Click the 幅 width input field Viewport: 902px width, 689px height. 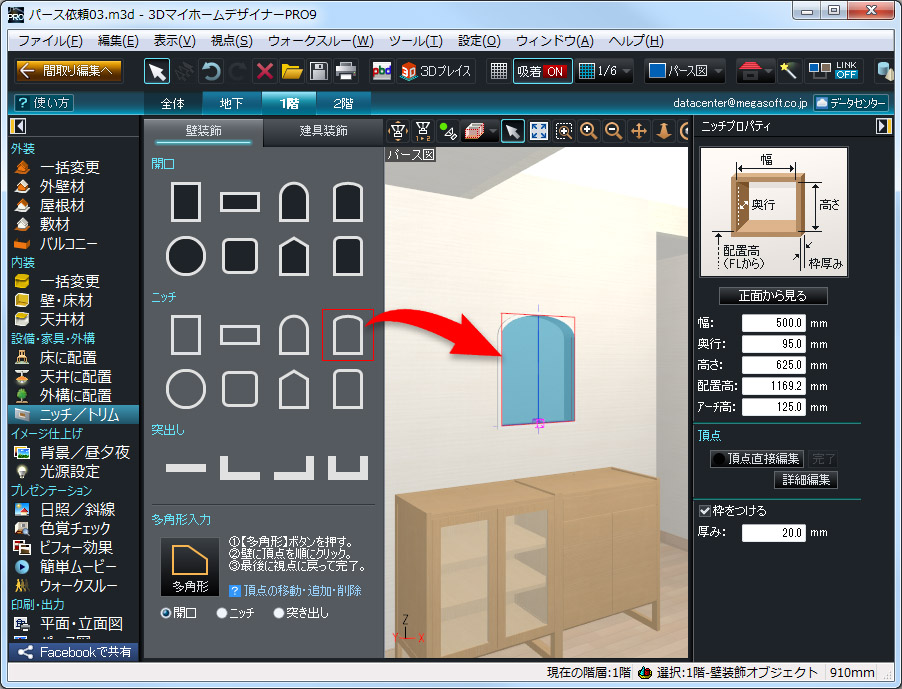coord(775,322)
